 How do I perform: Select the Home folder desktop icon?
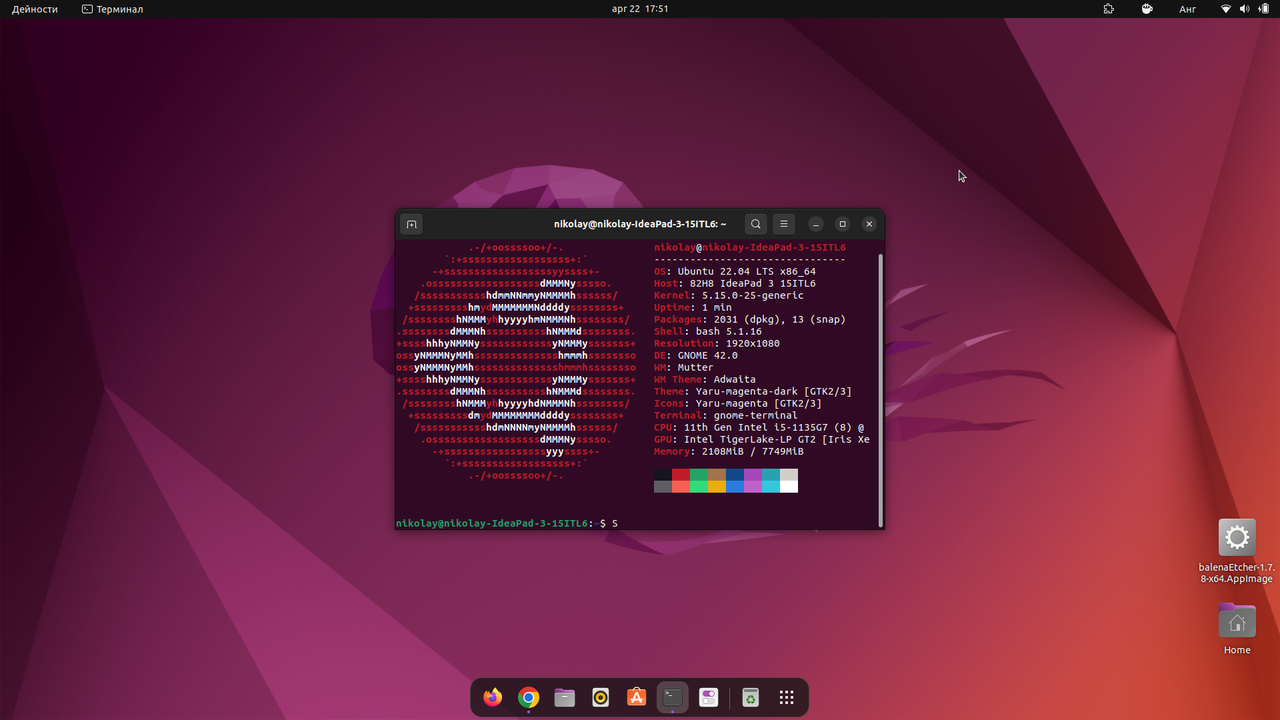coord(1237,629)
